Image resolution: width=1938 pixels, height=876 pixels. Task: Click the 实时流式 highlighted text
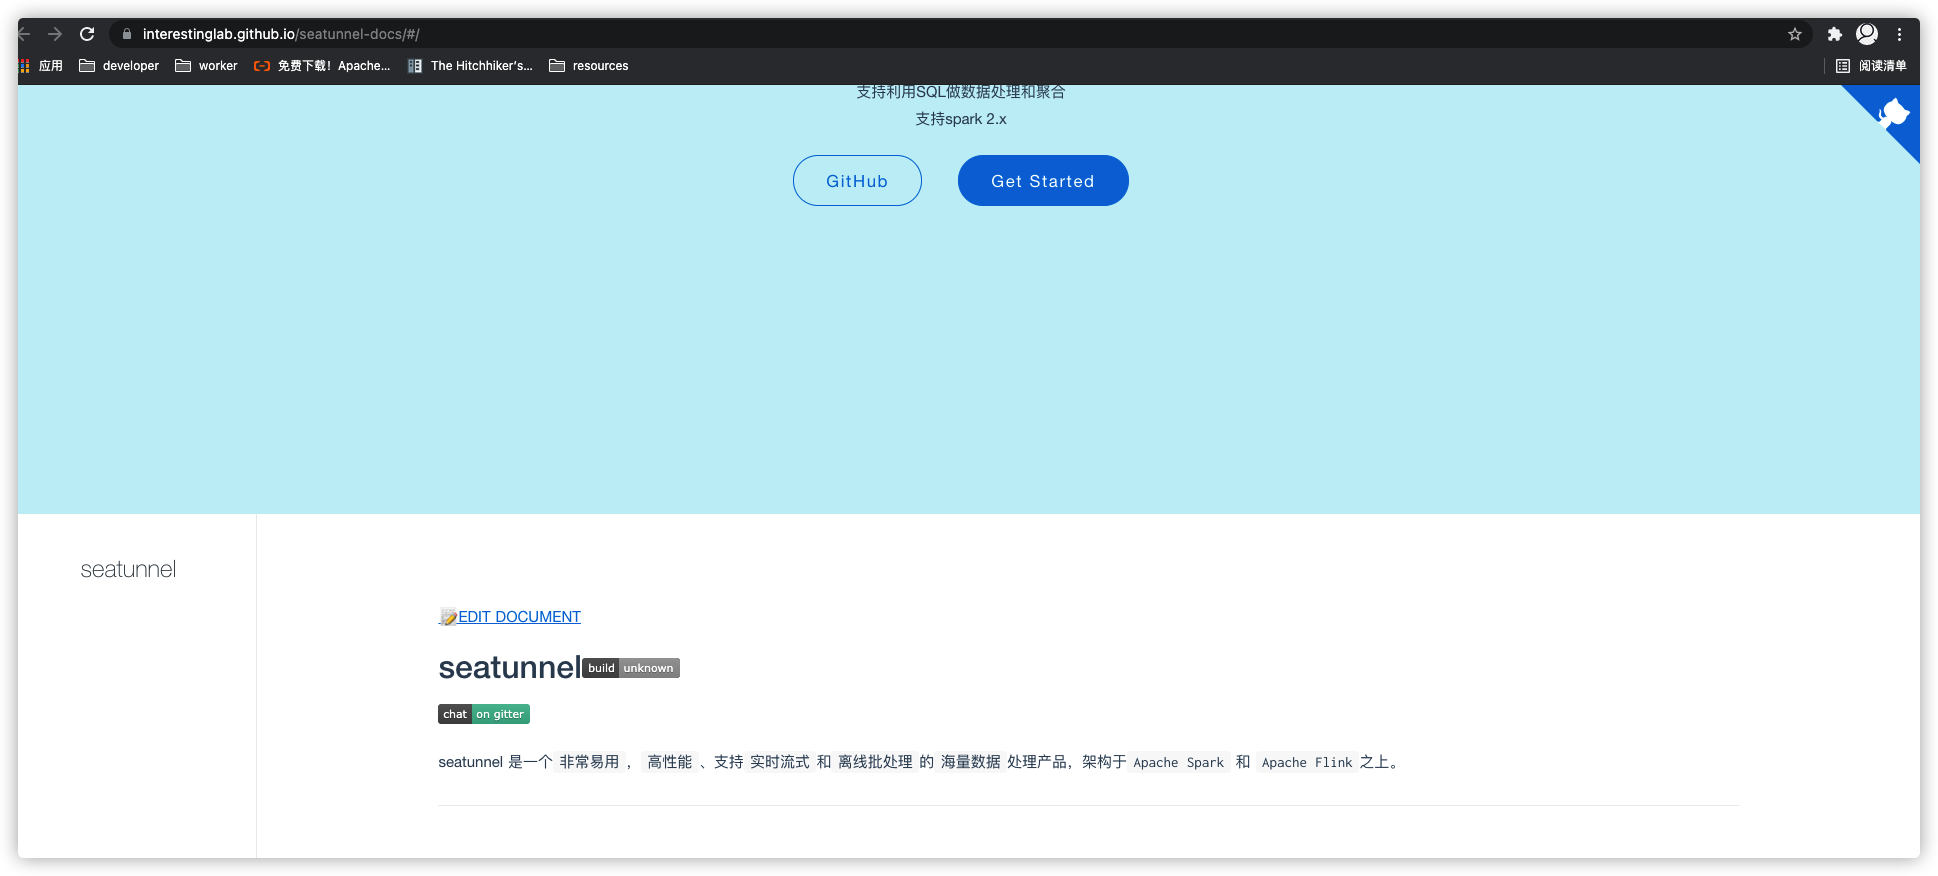pos(780,762)
